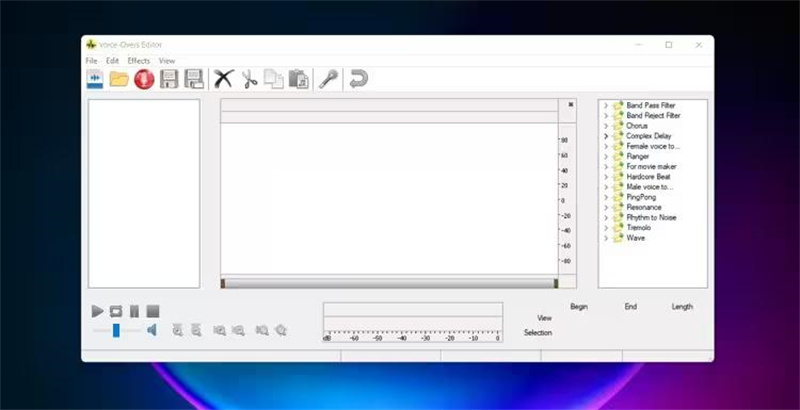Expand the Male voice to... node
This screenshot has height=410, width=800.
click(606, 187)
